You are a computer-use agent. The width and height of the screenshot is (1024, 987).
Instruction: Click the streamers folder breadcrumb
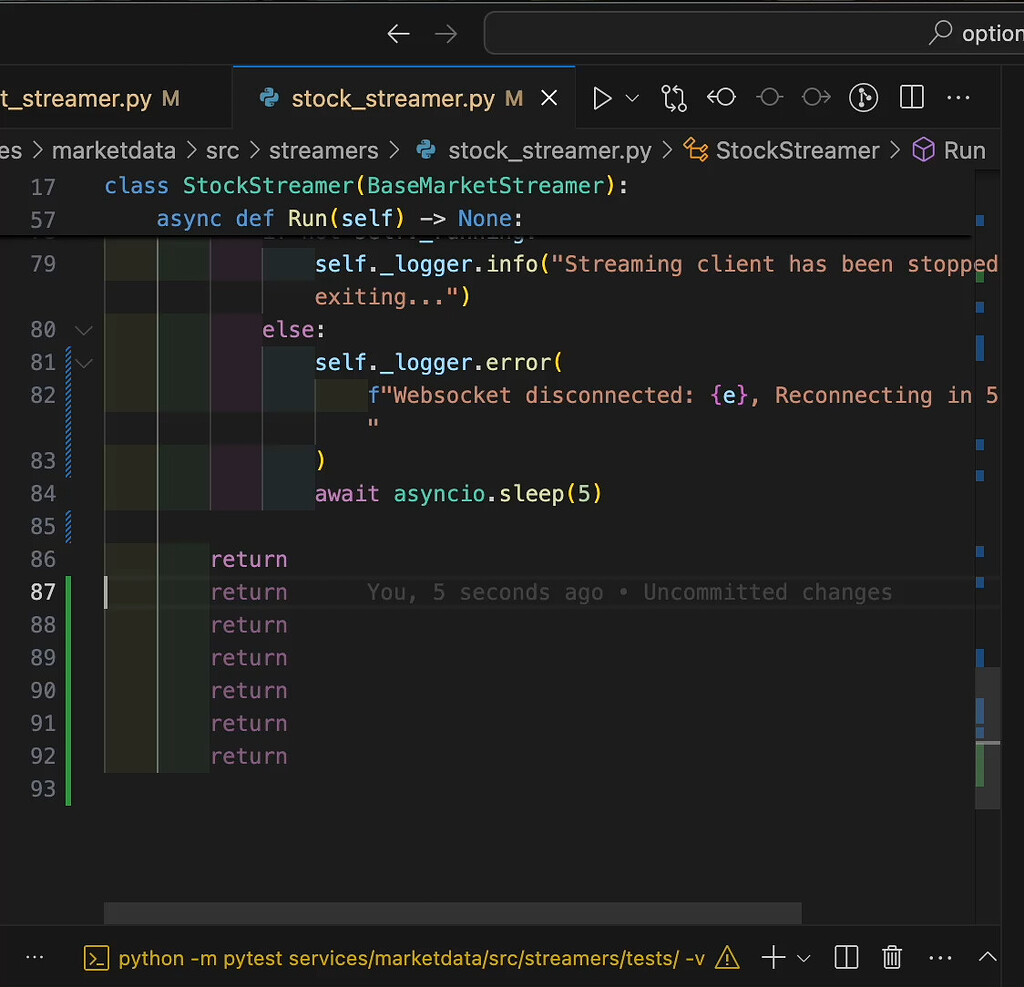point(323,151)
